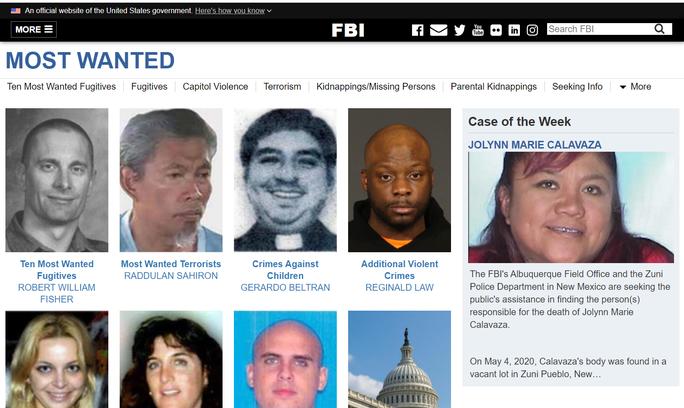684x408 pixels.
Task: Click the search magnifying glass icon
Action: coord(660,29)
